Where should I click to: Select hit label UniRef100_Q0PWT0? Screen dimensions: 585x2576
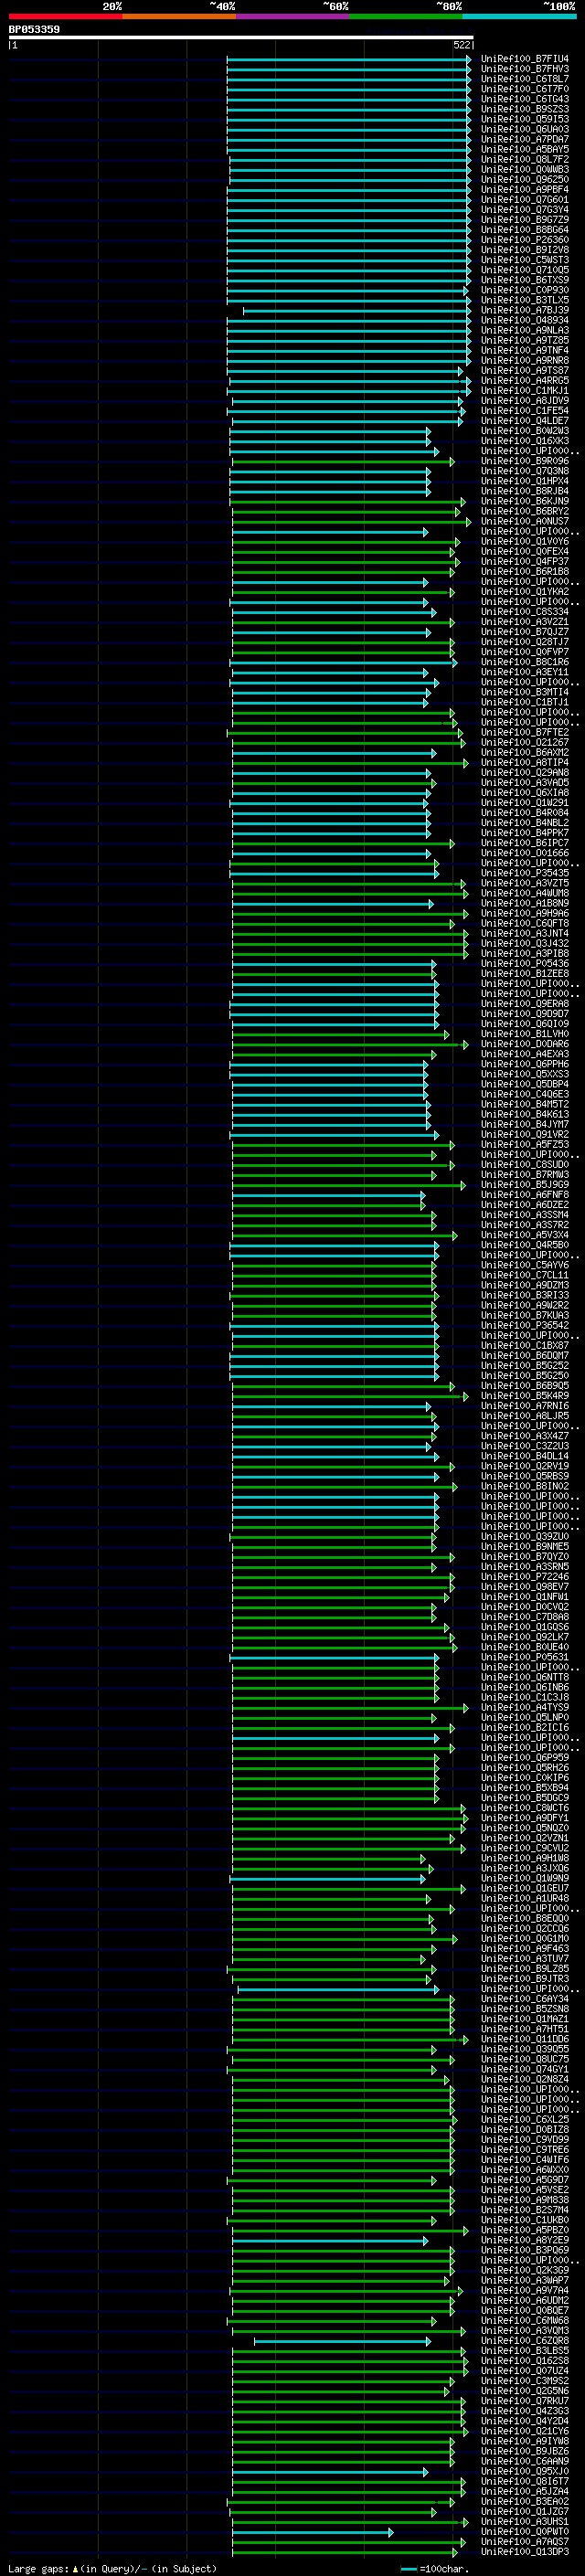click(525, 2532)
